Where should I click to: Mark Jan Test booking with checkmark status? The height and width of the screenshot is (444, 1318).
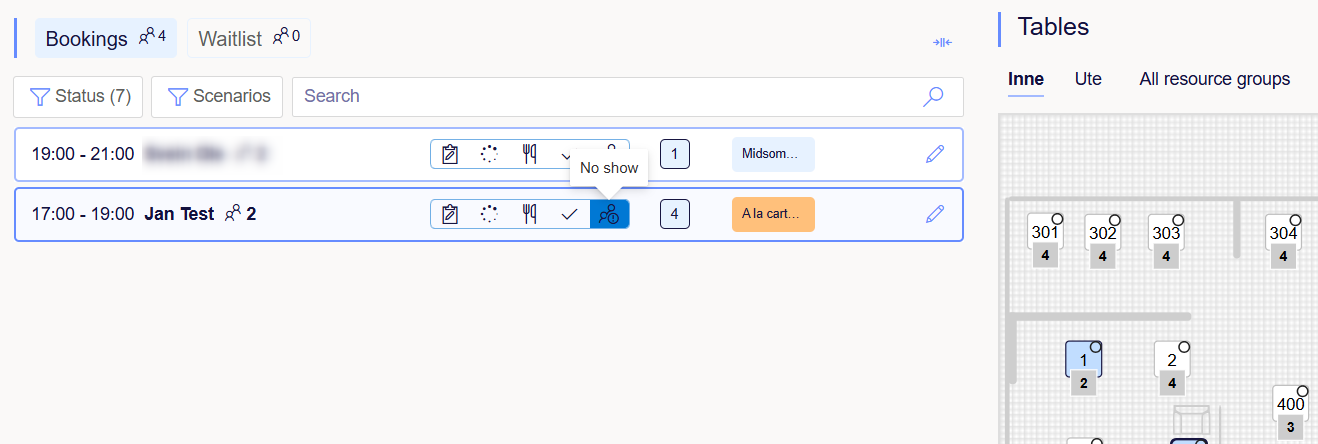(x=569, y=214)
